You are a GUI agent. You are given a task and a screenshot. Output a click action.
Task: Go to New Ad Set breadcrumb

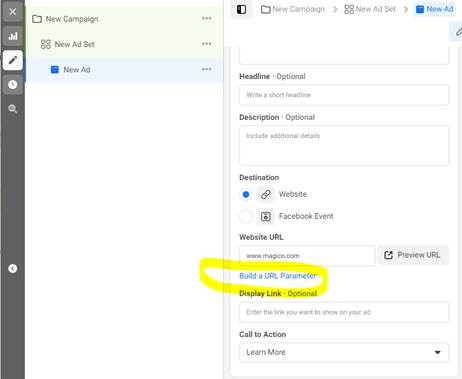pos(370,9)
